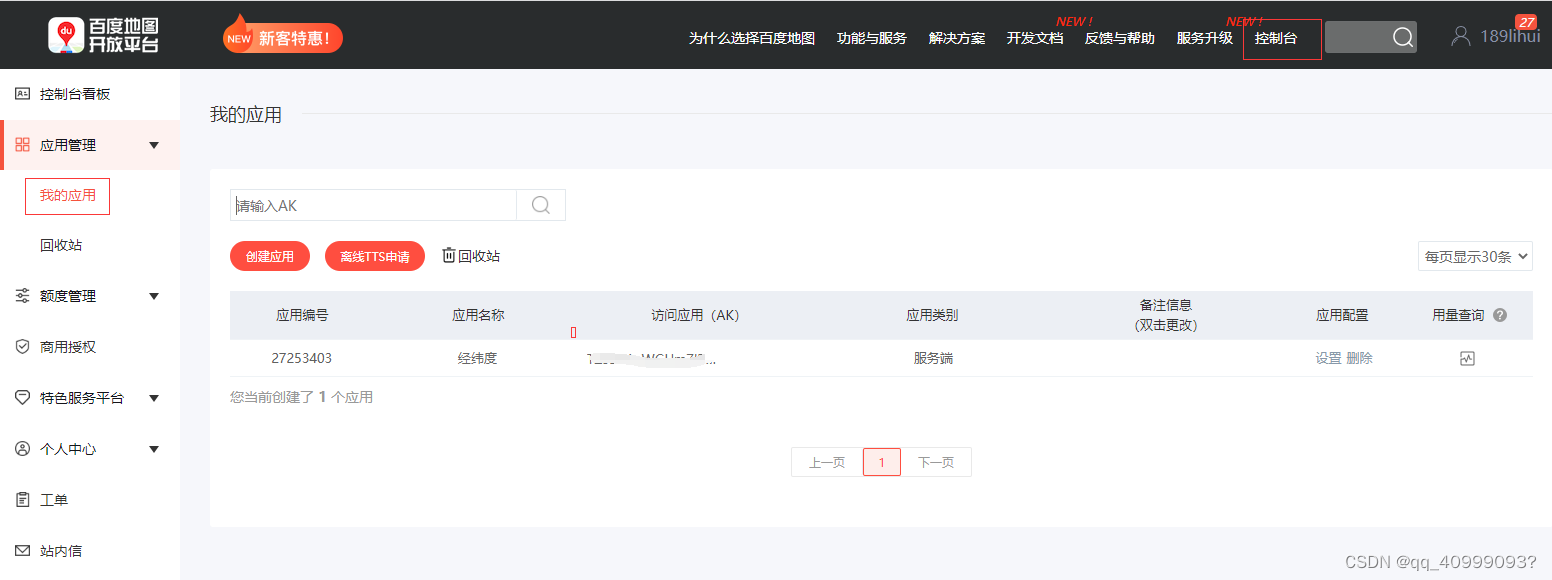Click the app name 经纬度 cell
Screen dimensions: 1552x580
[x=477, y=358]
